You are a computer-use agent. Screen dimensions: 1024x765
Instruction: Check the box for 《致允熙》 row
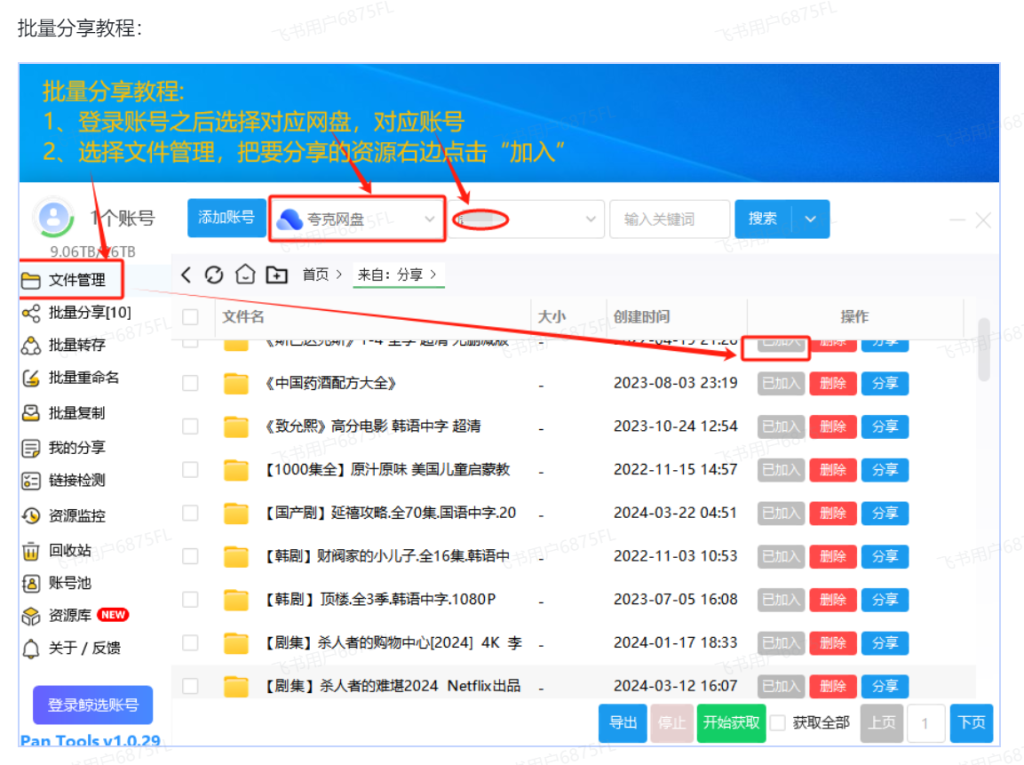190,427
